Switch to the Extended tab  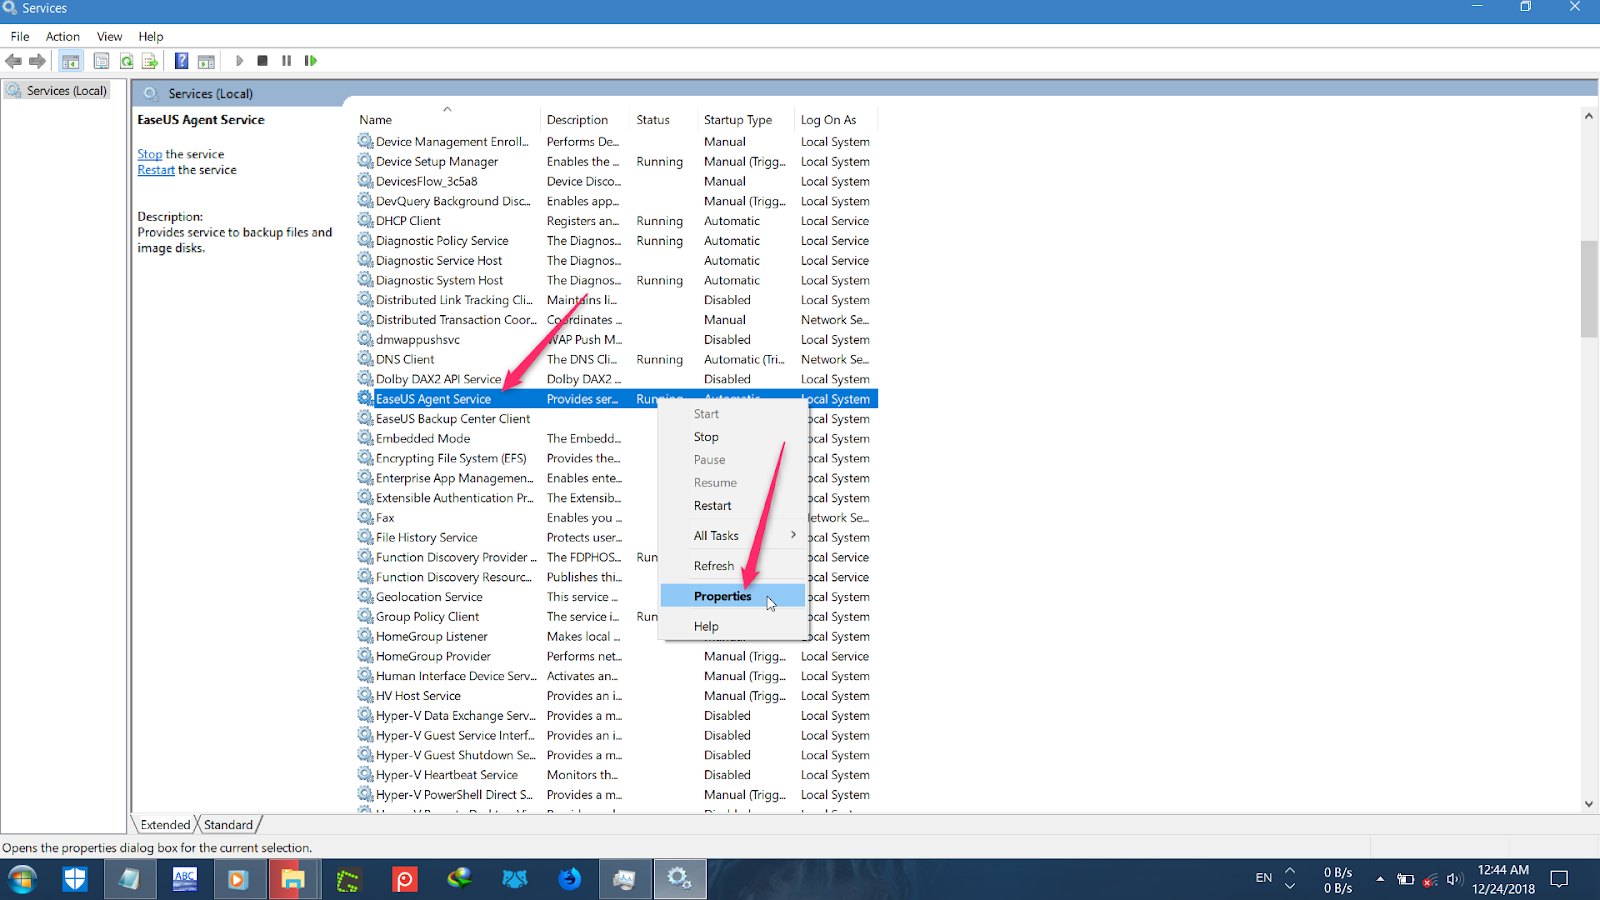click(165, 825)
